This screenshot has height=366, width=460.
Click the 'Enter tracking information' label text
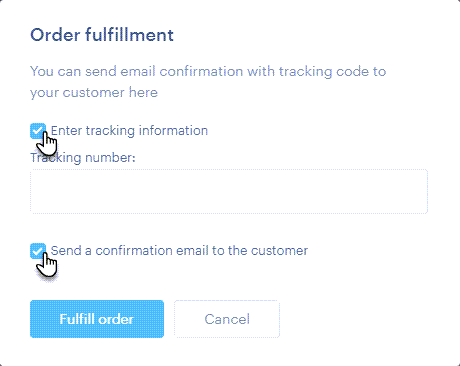tap(129, 131)
